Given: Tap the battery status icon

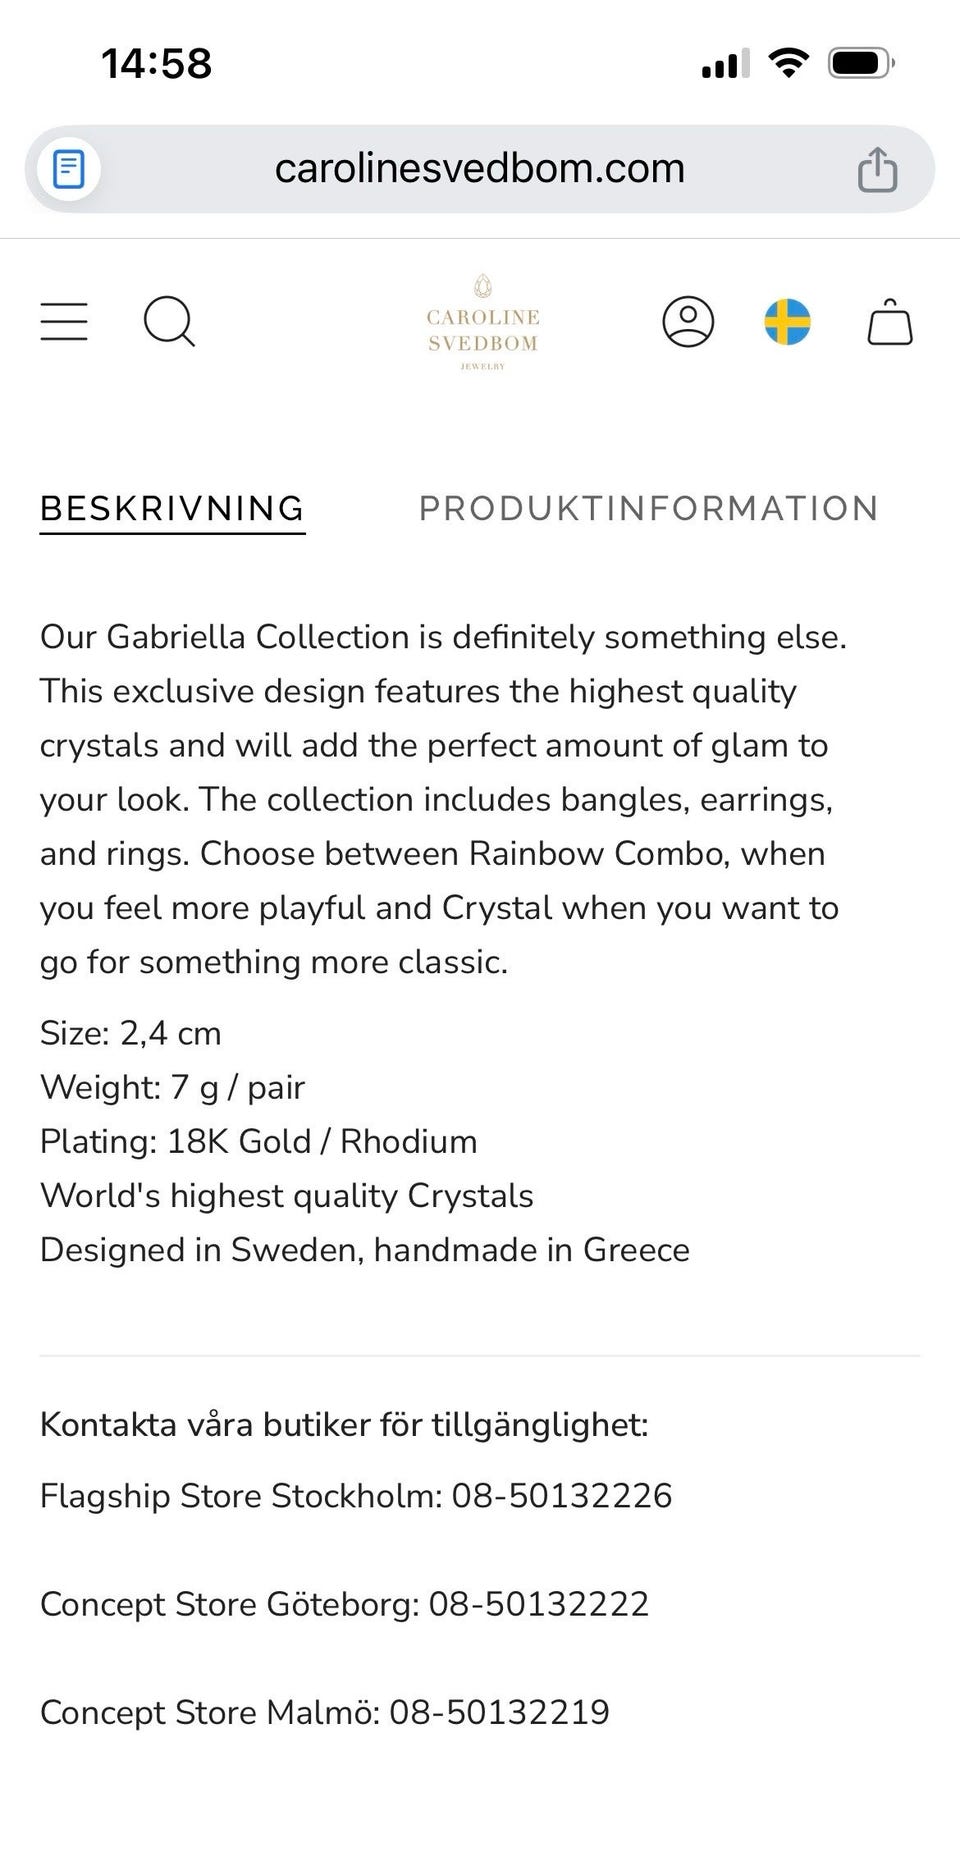Looking at the screenshot, I should pos(860,64).
